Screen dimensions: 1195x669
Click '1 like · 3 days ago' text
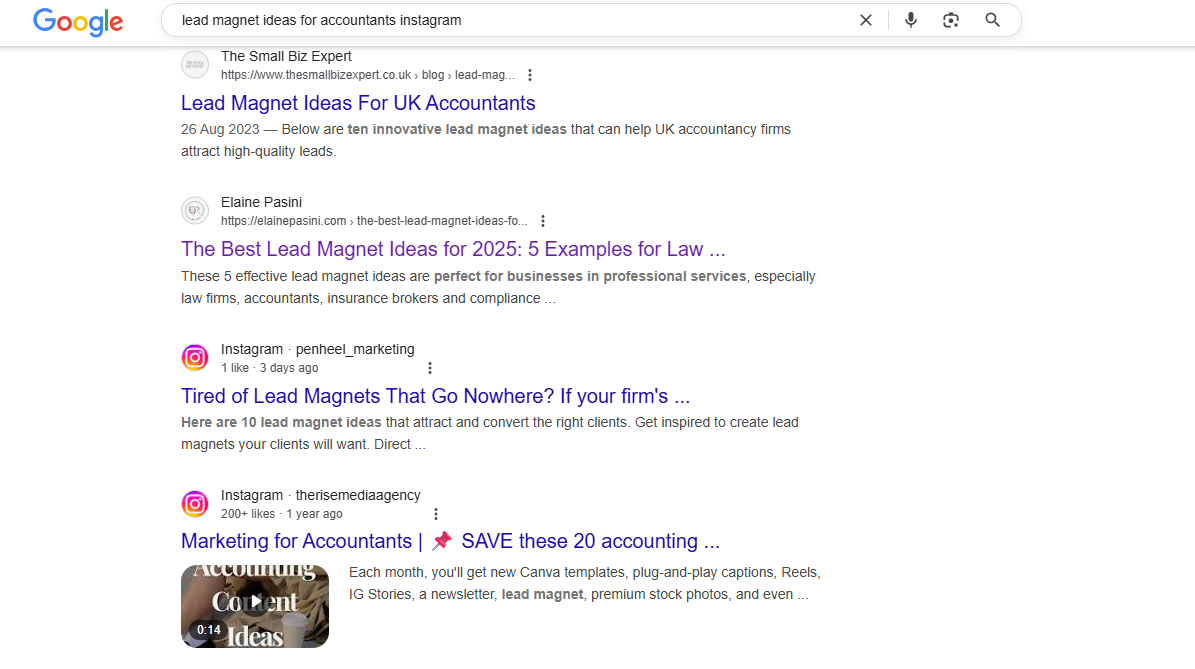[x=270, y=368]
